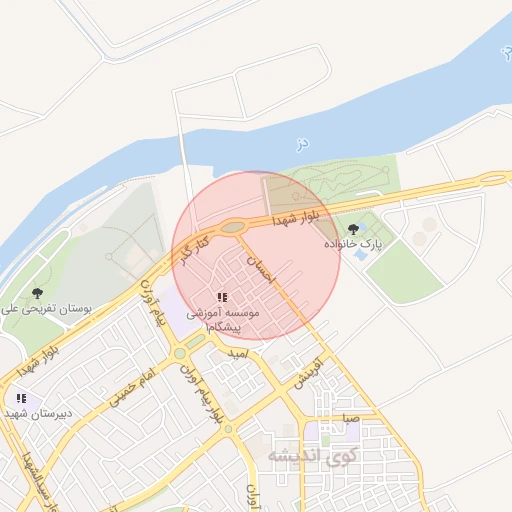Select the پارک خانواده place label
The image size is (512, 512).
(x=353, y=244)
